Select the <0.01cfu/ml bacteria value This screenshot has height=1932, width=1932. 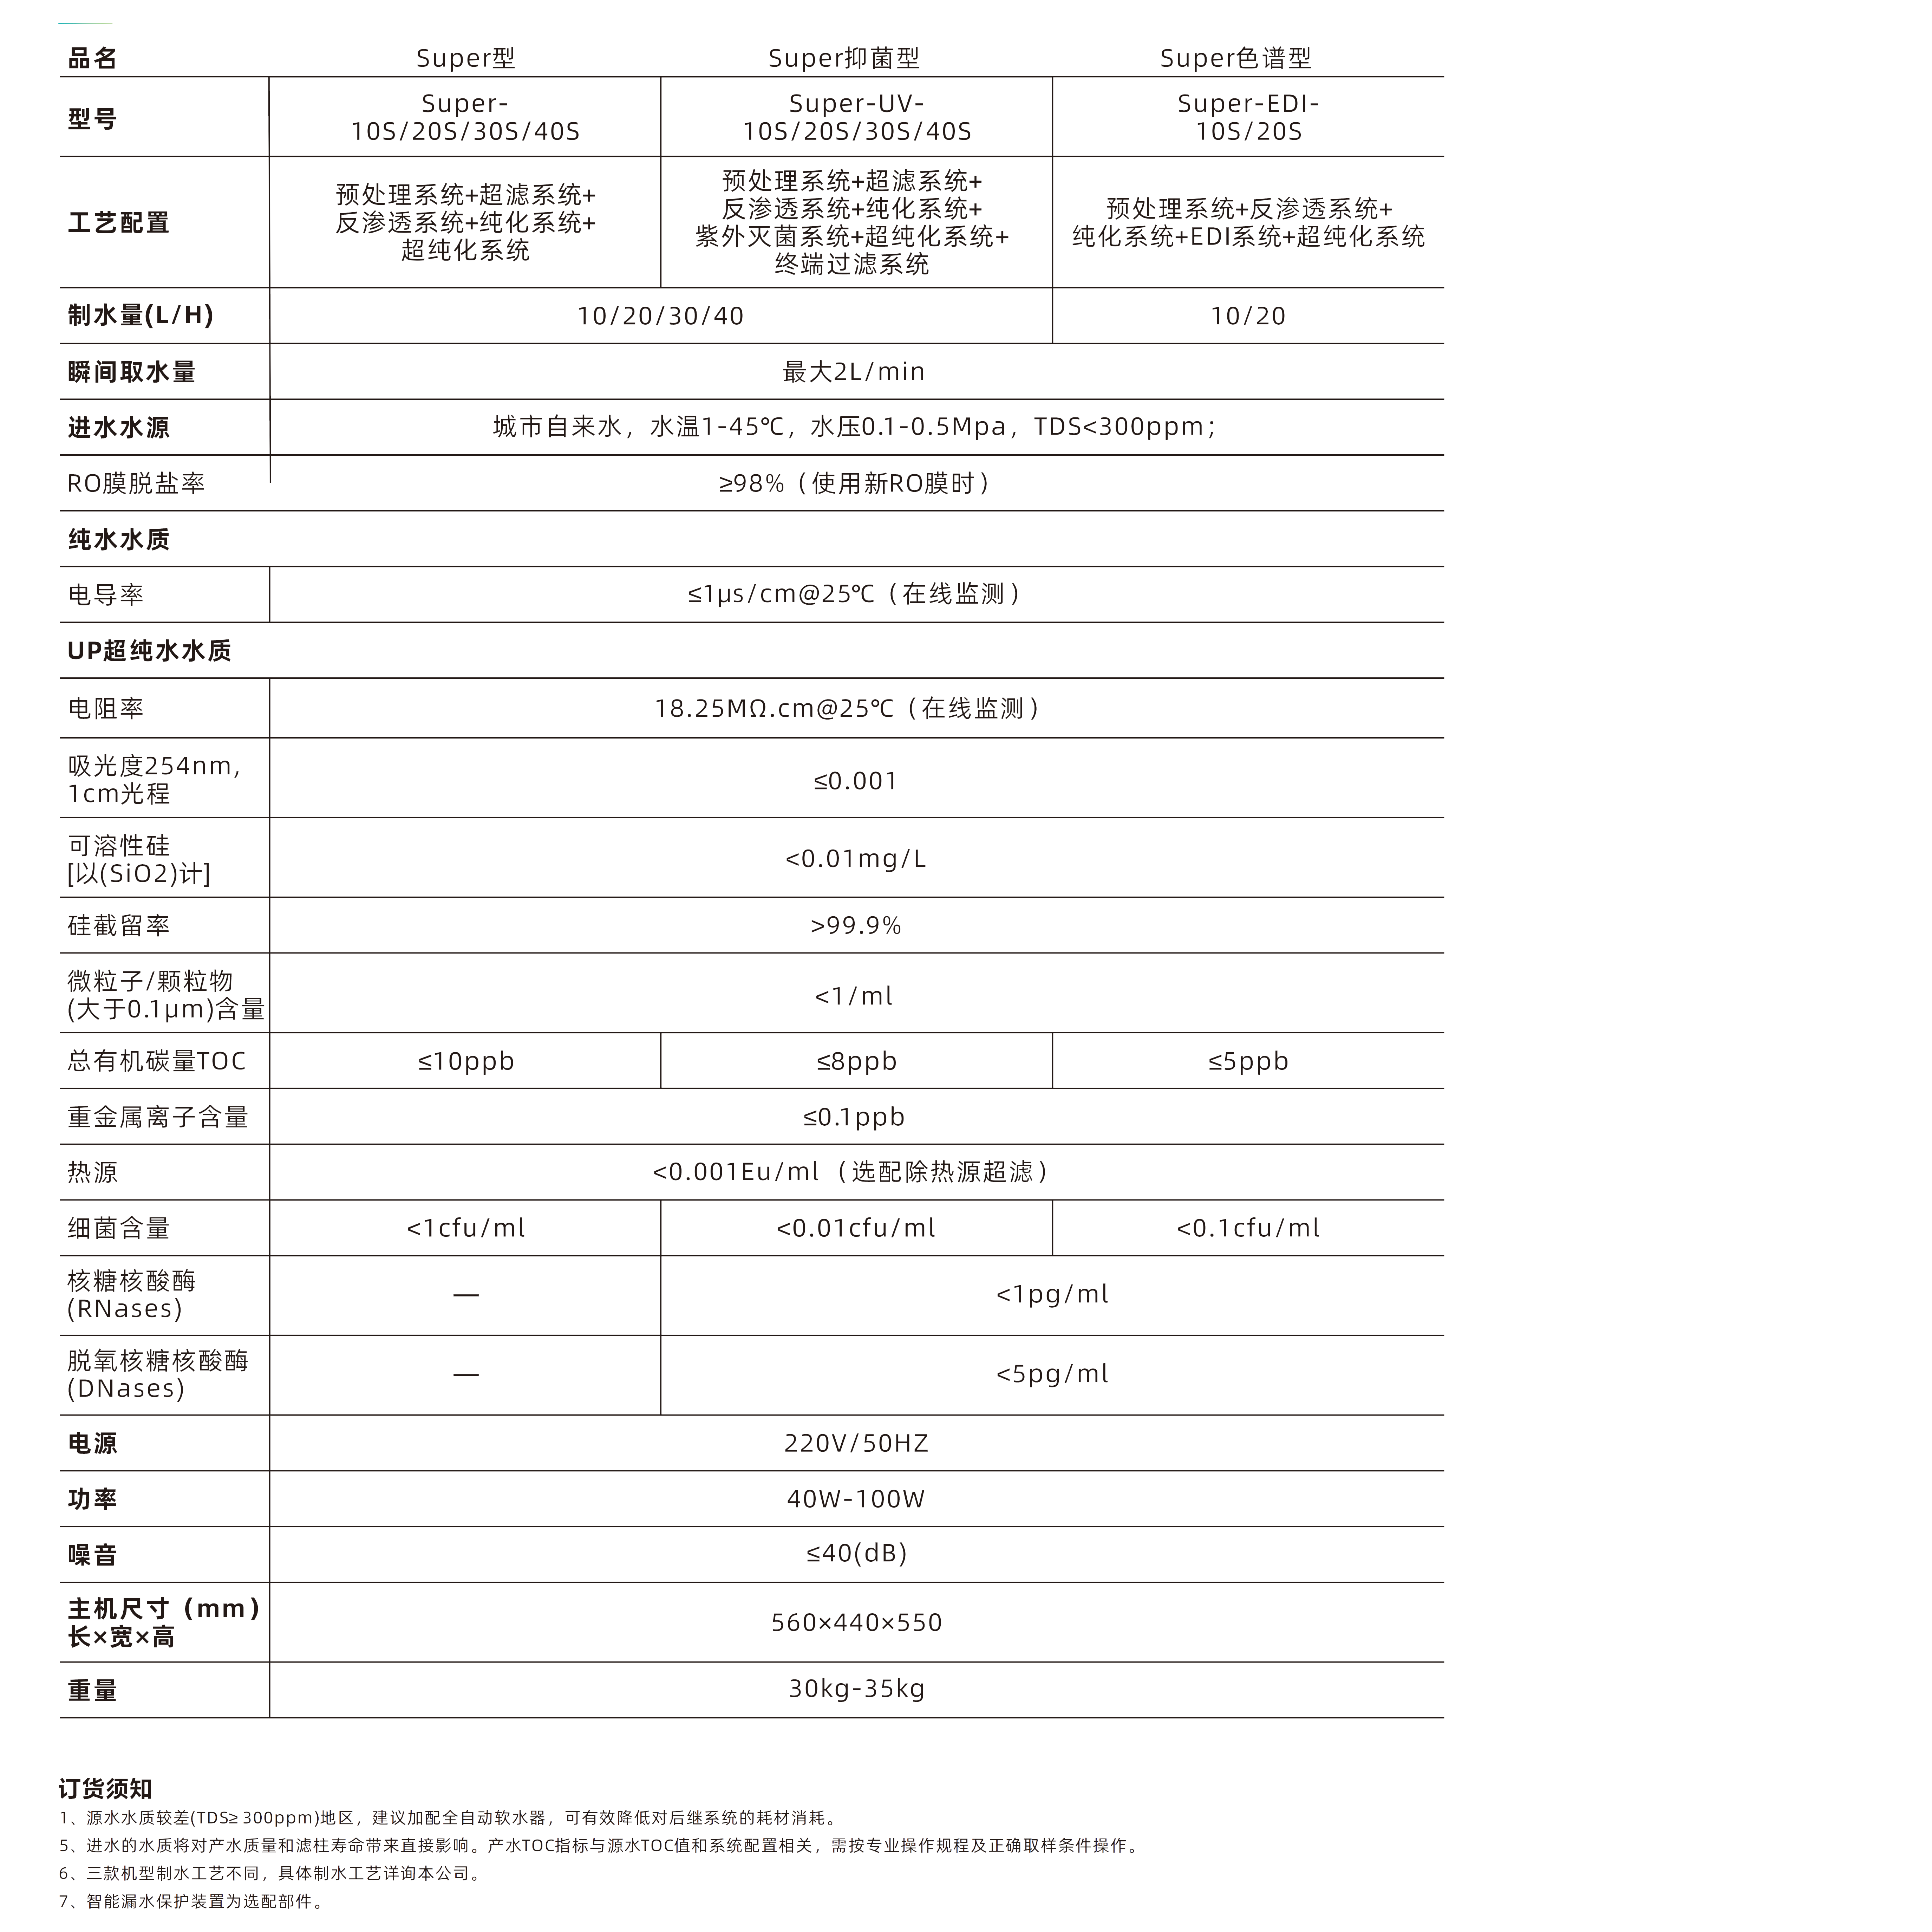[856, 1228]
